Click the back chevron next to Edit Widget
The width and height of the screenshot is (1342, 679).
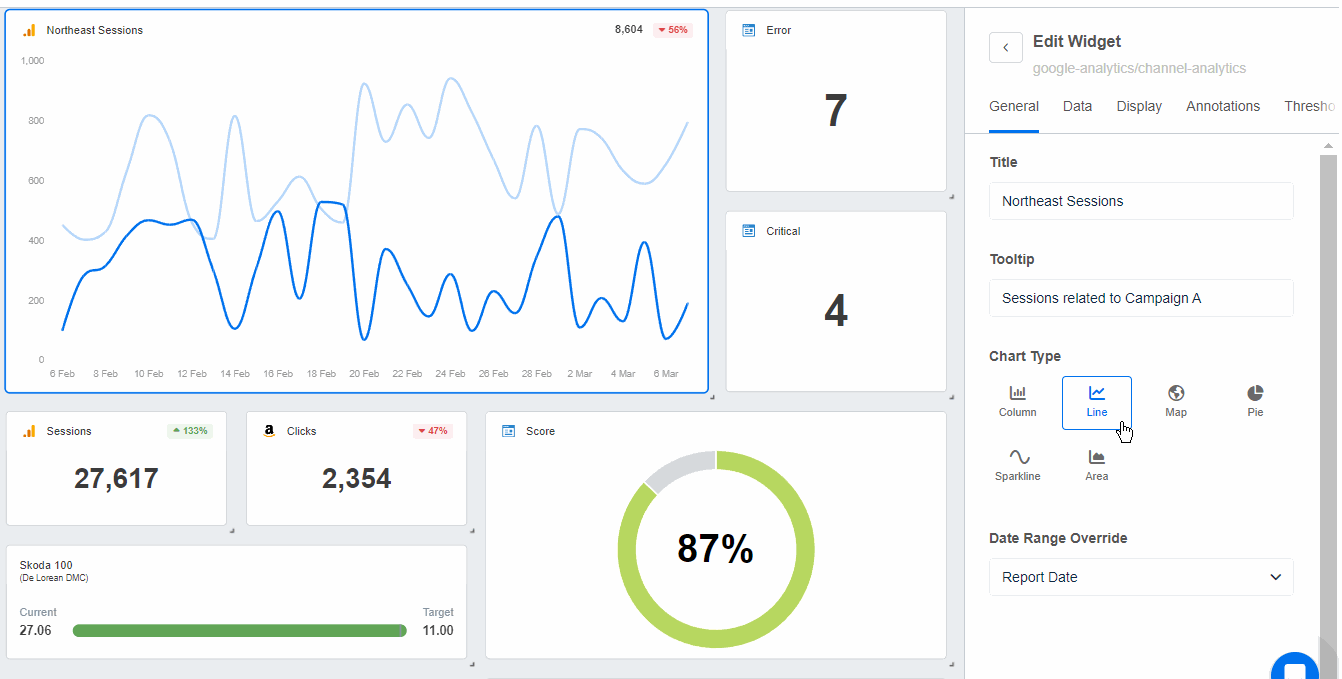1005,47
